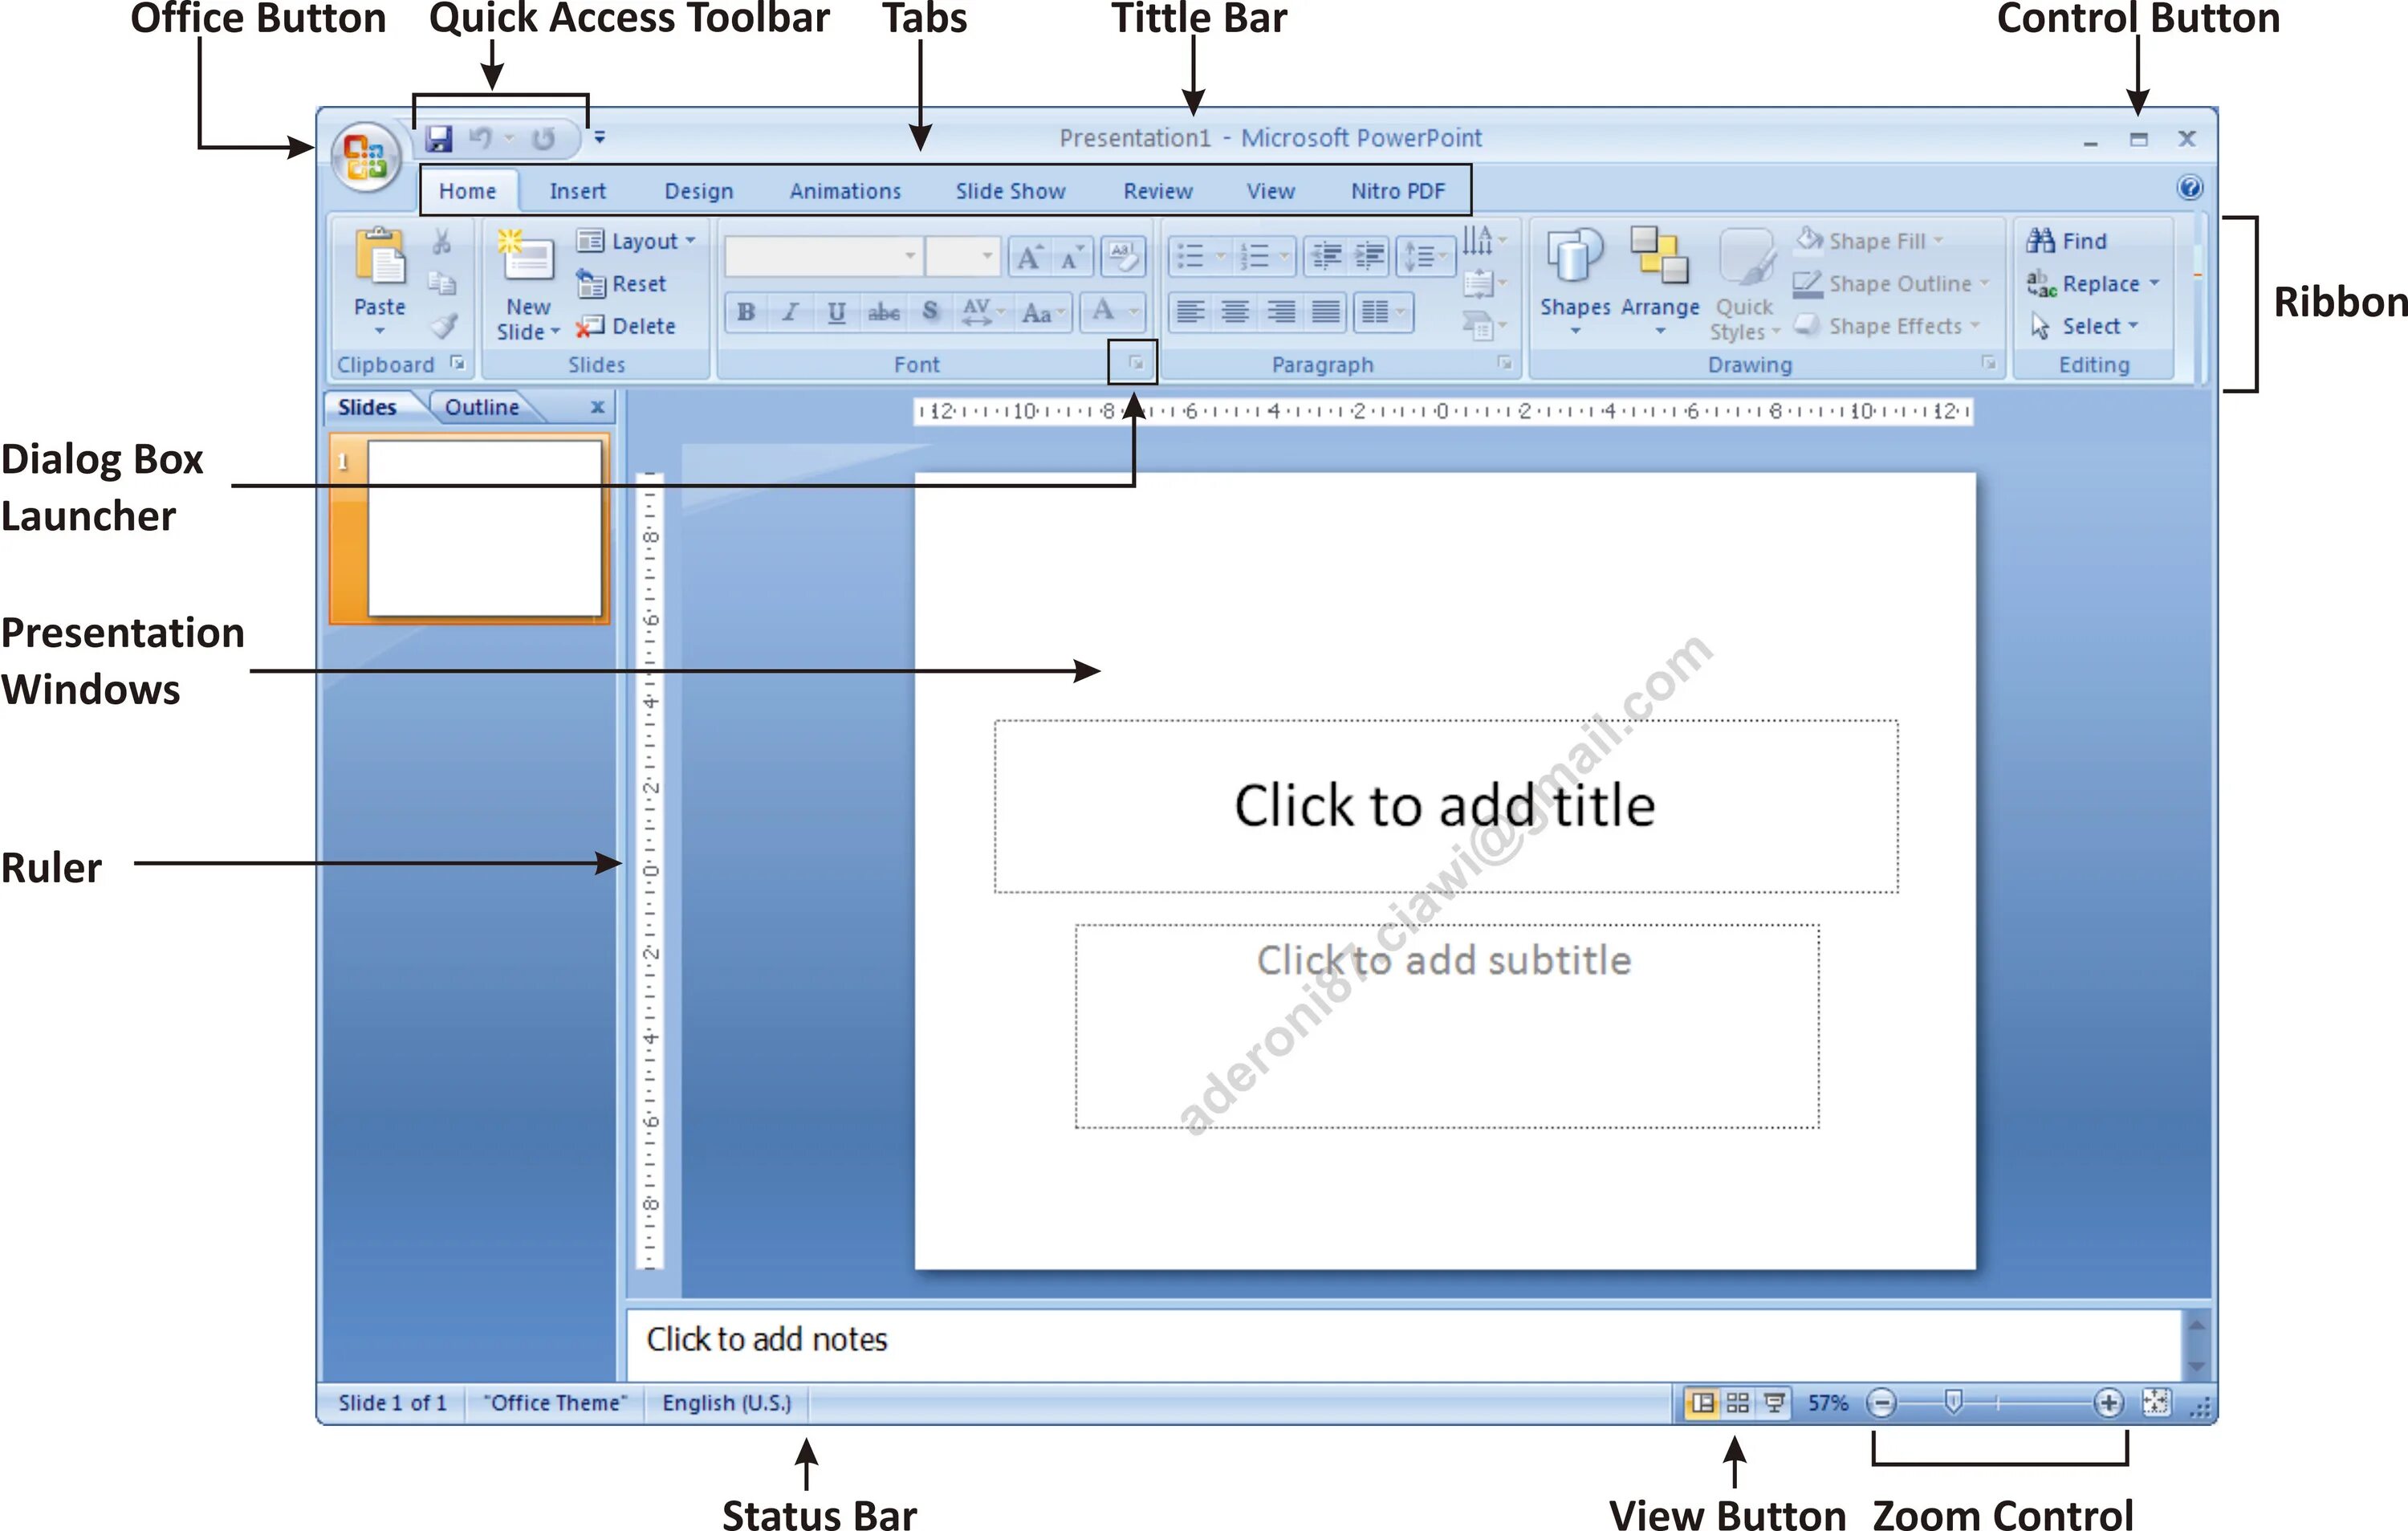Click the round Office Button logo
The width and height of the screenshot is (2408, 1531).
(x=365, y=157)
